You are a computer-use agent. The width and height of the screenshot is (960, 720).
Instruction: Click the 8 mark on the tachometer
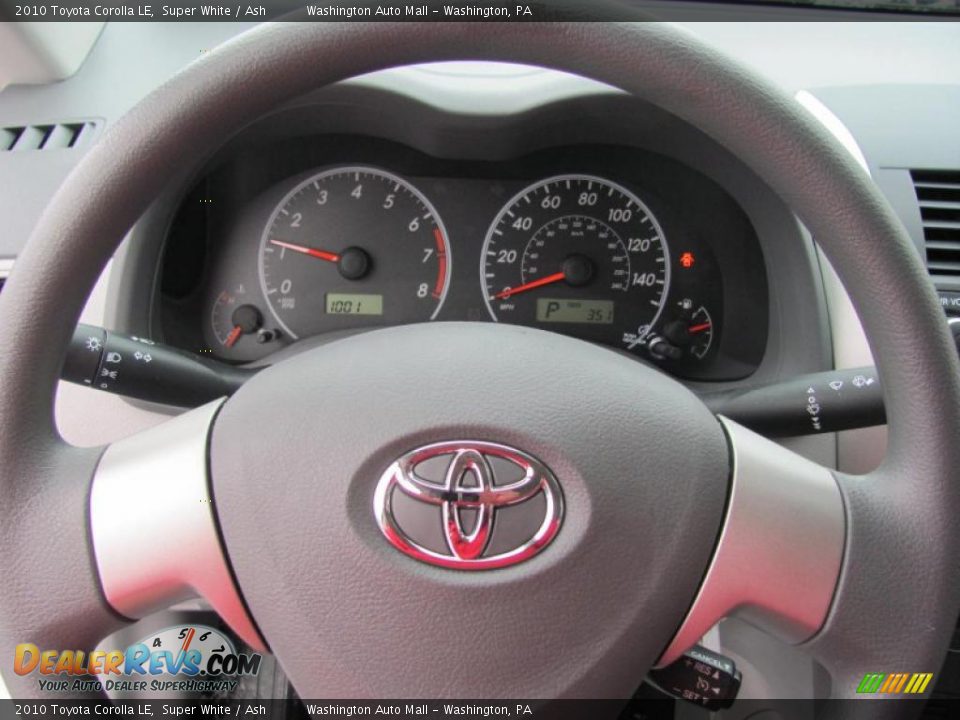coord(422,290)
